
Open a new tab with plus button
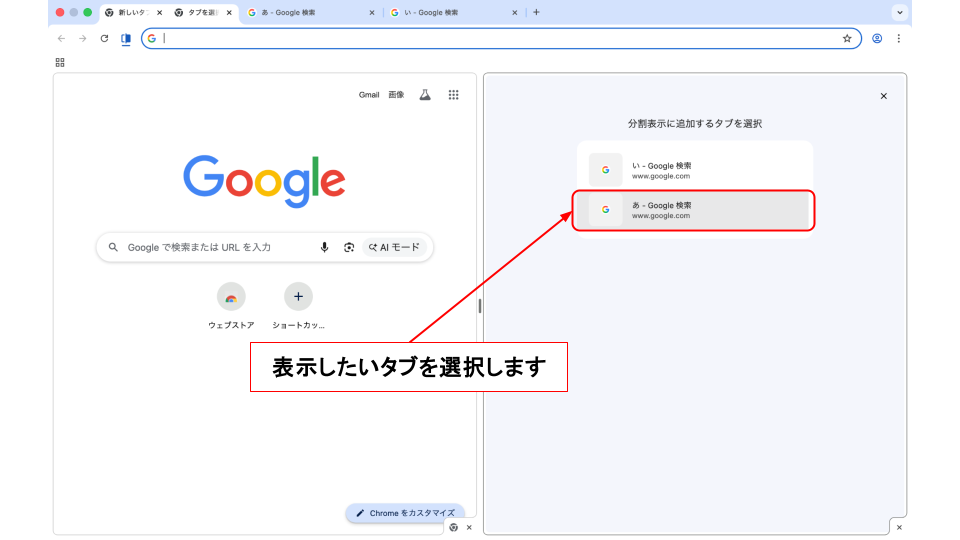(x=537, y=12)
